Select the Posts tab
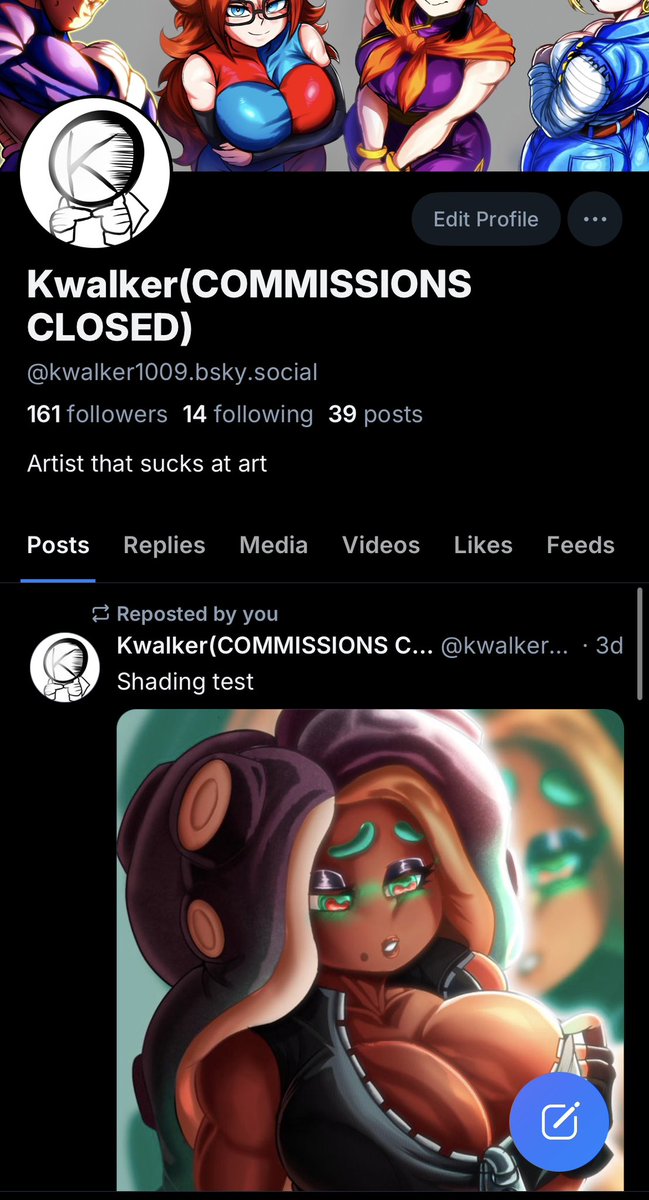Screen dimensions: 649x1200 [x=58, y=545]
